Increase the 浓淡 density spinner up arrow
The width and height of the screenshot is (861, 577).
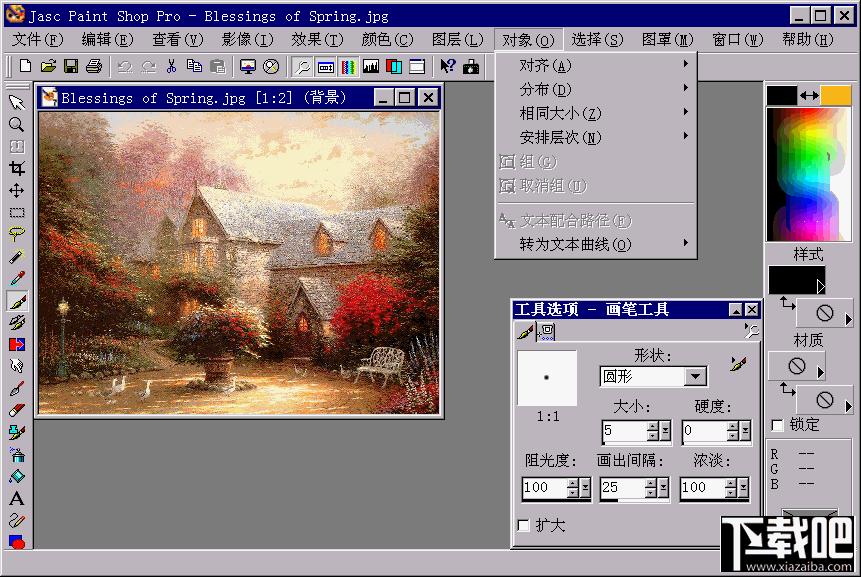[x=730, y=483]
